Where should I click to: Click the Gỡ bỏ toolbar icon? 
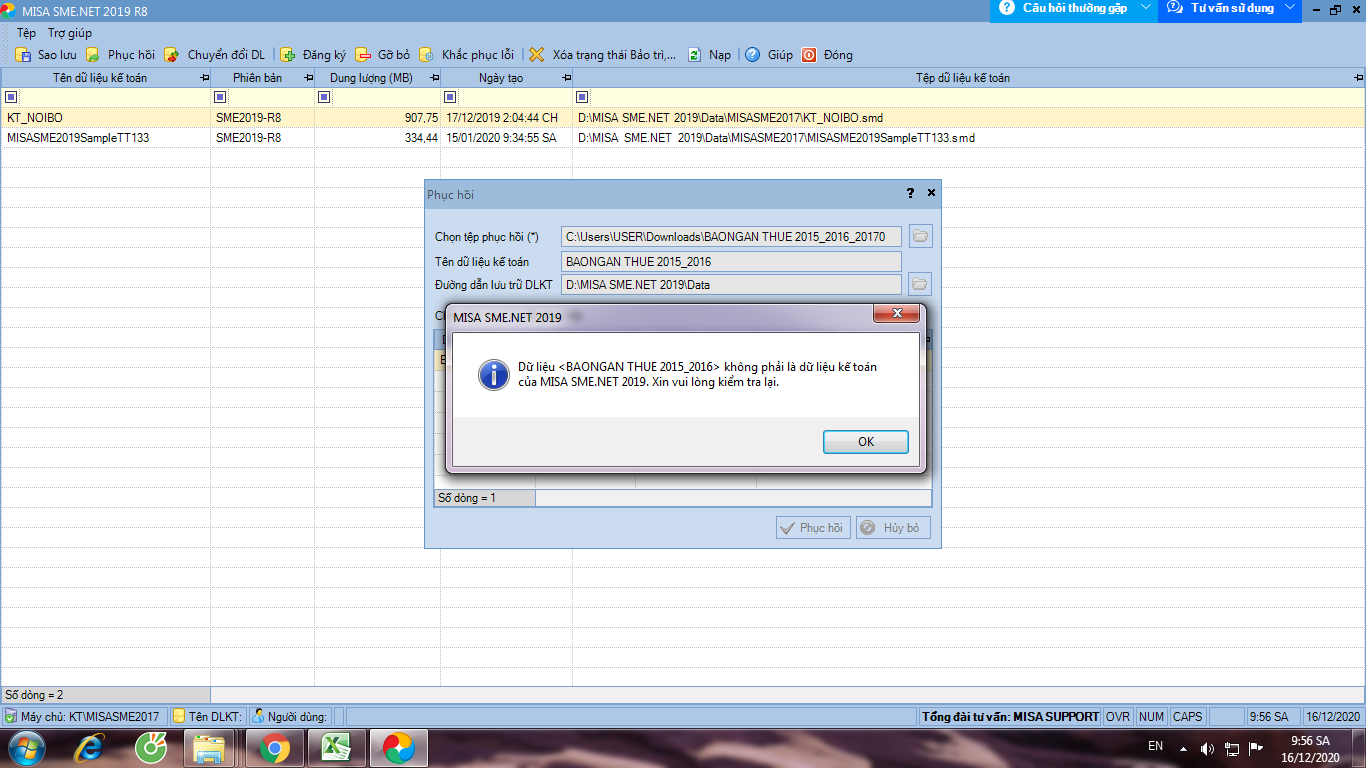coord(362,55)
